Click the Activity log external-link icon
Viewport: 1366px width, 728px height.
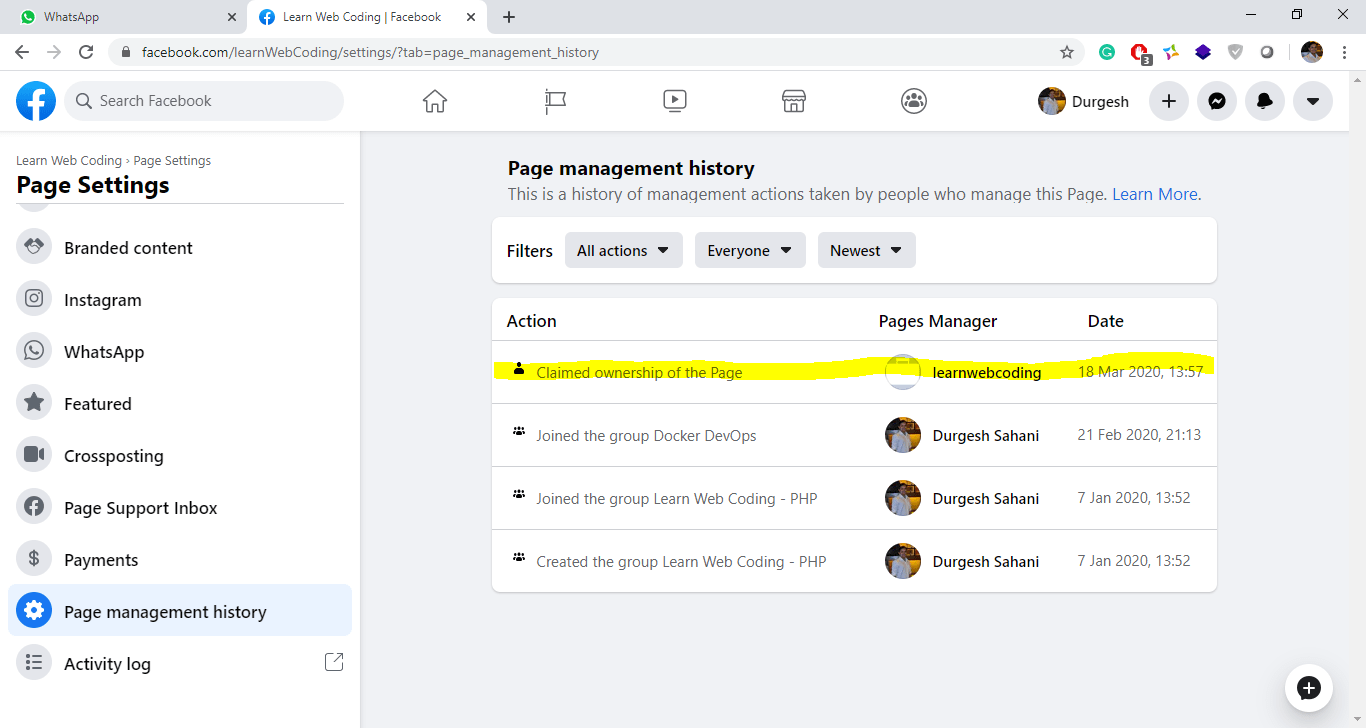tap(334, 662)
